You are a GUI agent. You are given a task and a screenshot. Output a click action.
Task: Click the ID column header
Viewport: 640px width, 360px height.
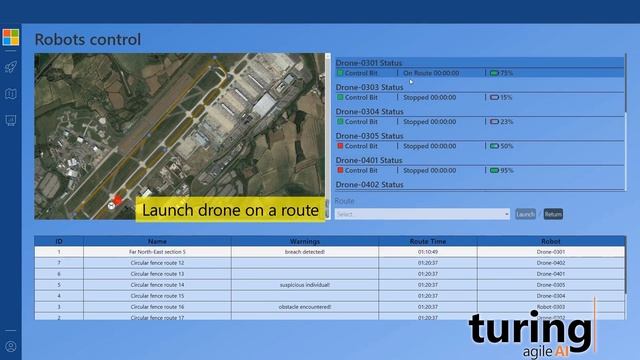[59, 241]
